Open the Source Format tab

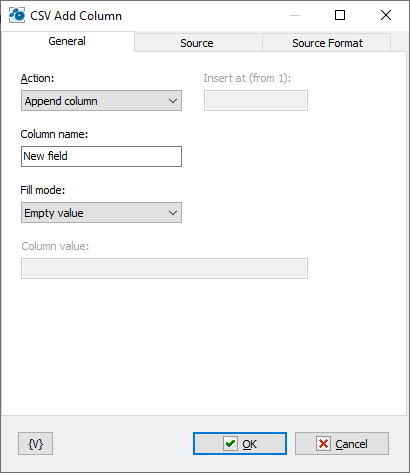327,43
